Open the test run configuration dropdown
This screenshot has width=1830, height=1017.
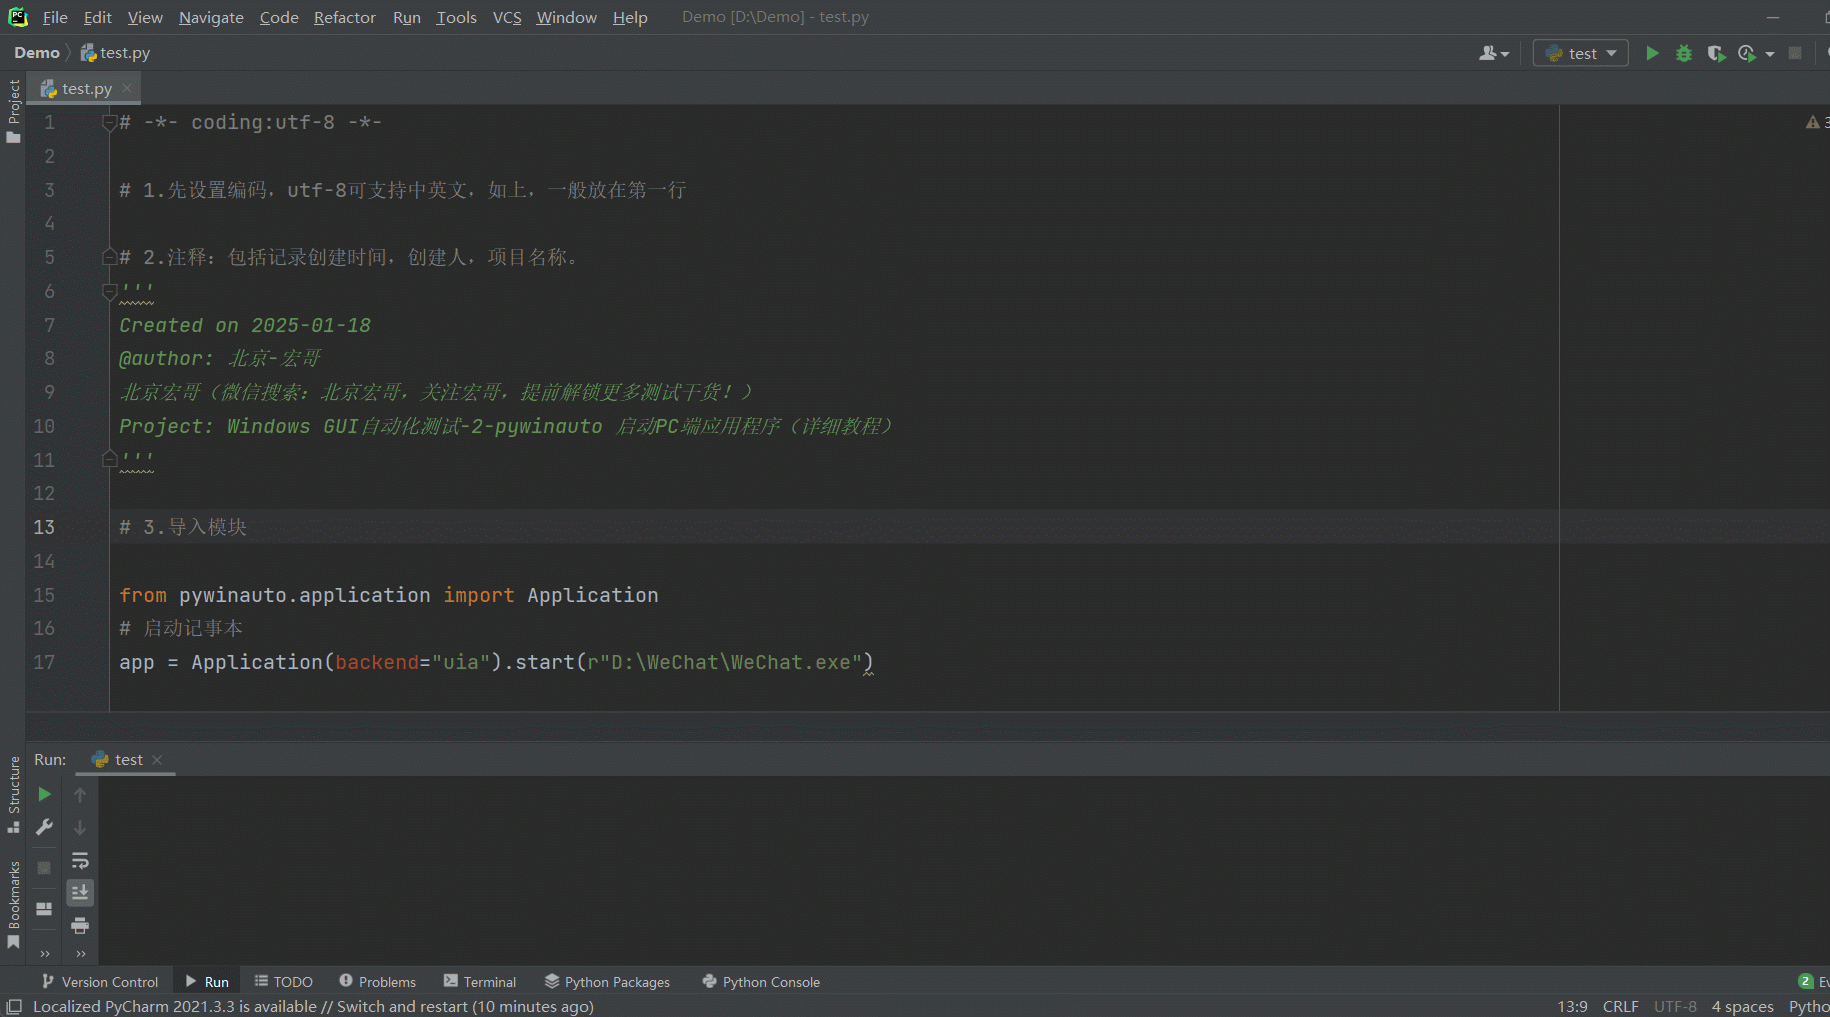point(1581,54)
